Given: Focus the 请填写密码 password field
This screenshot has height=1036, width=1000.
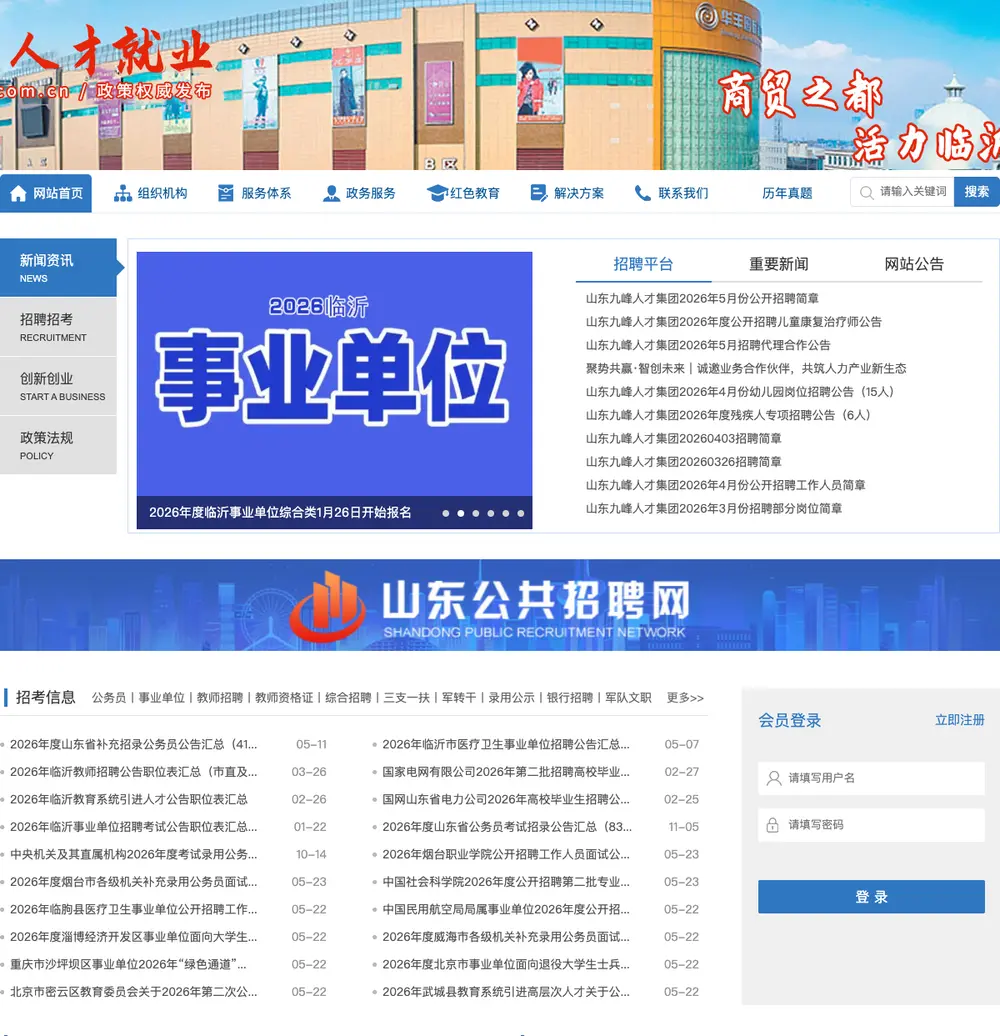Looking at the screenshot, I should point(871,825).
